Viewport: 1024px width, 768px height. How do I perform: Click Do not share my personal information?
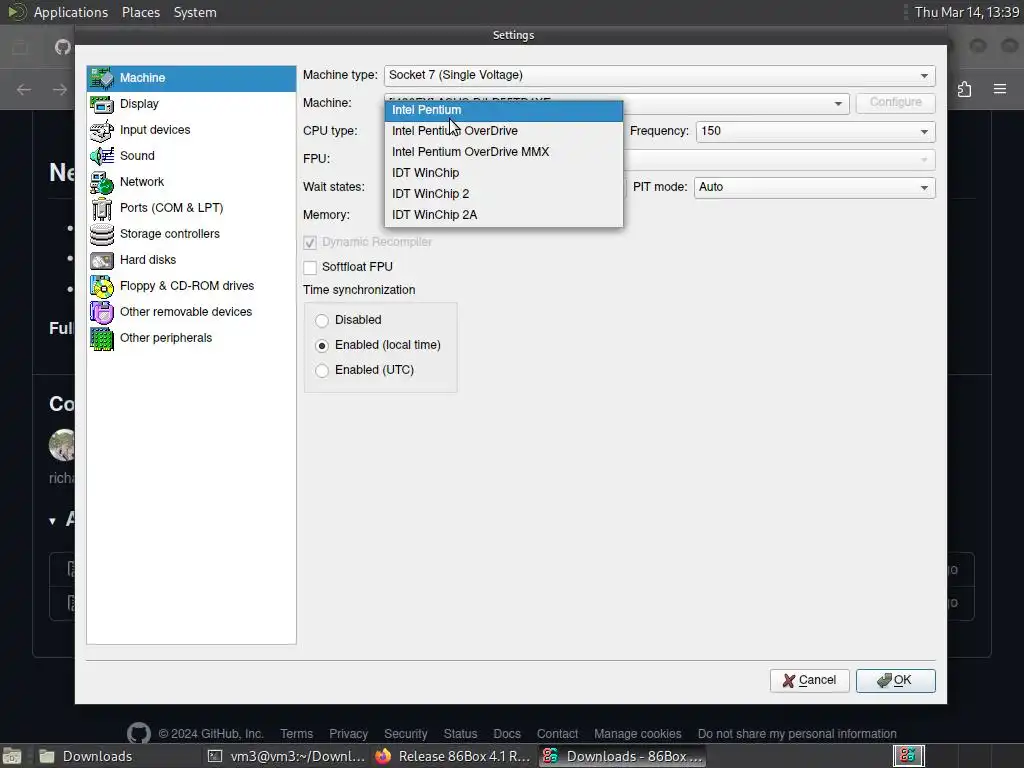click(x=797, y=734)
